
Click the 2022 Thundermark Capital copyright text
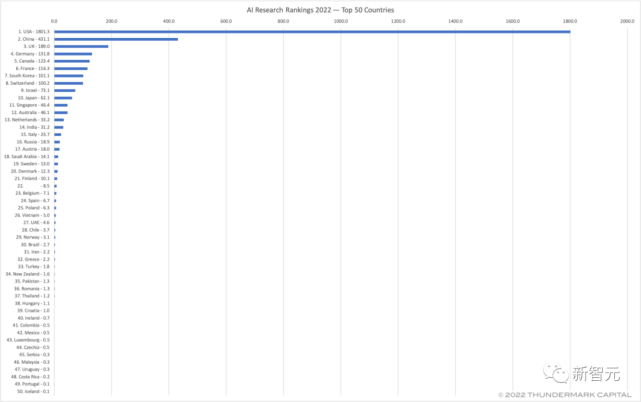click(565, 395)
